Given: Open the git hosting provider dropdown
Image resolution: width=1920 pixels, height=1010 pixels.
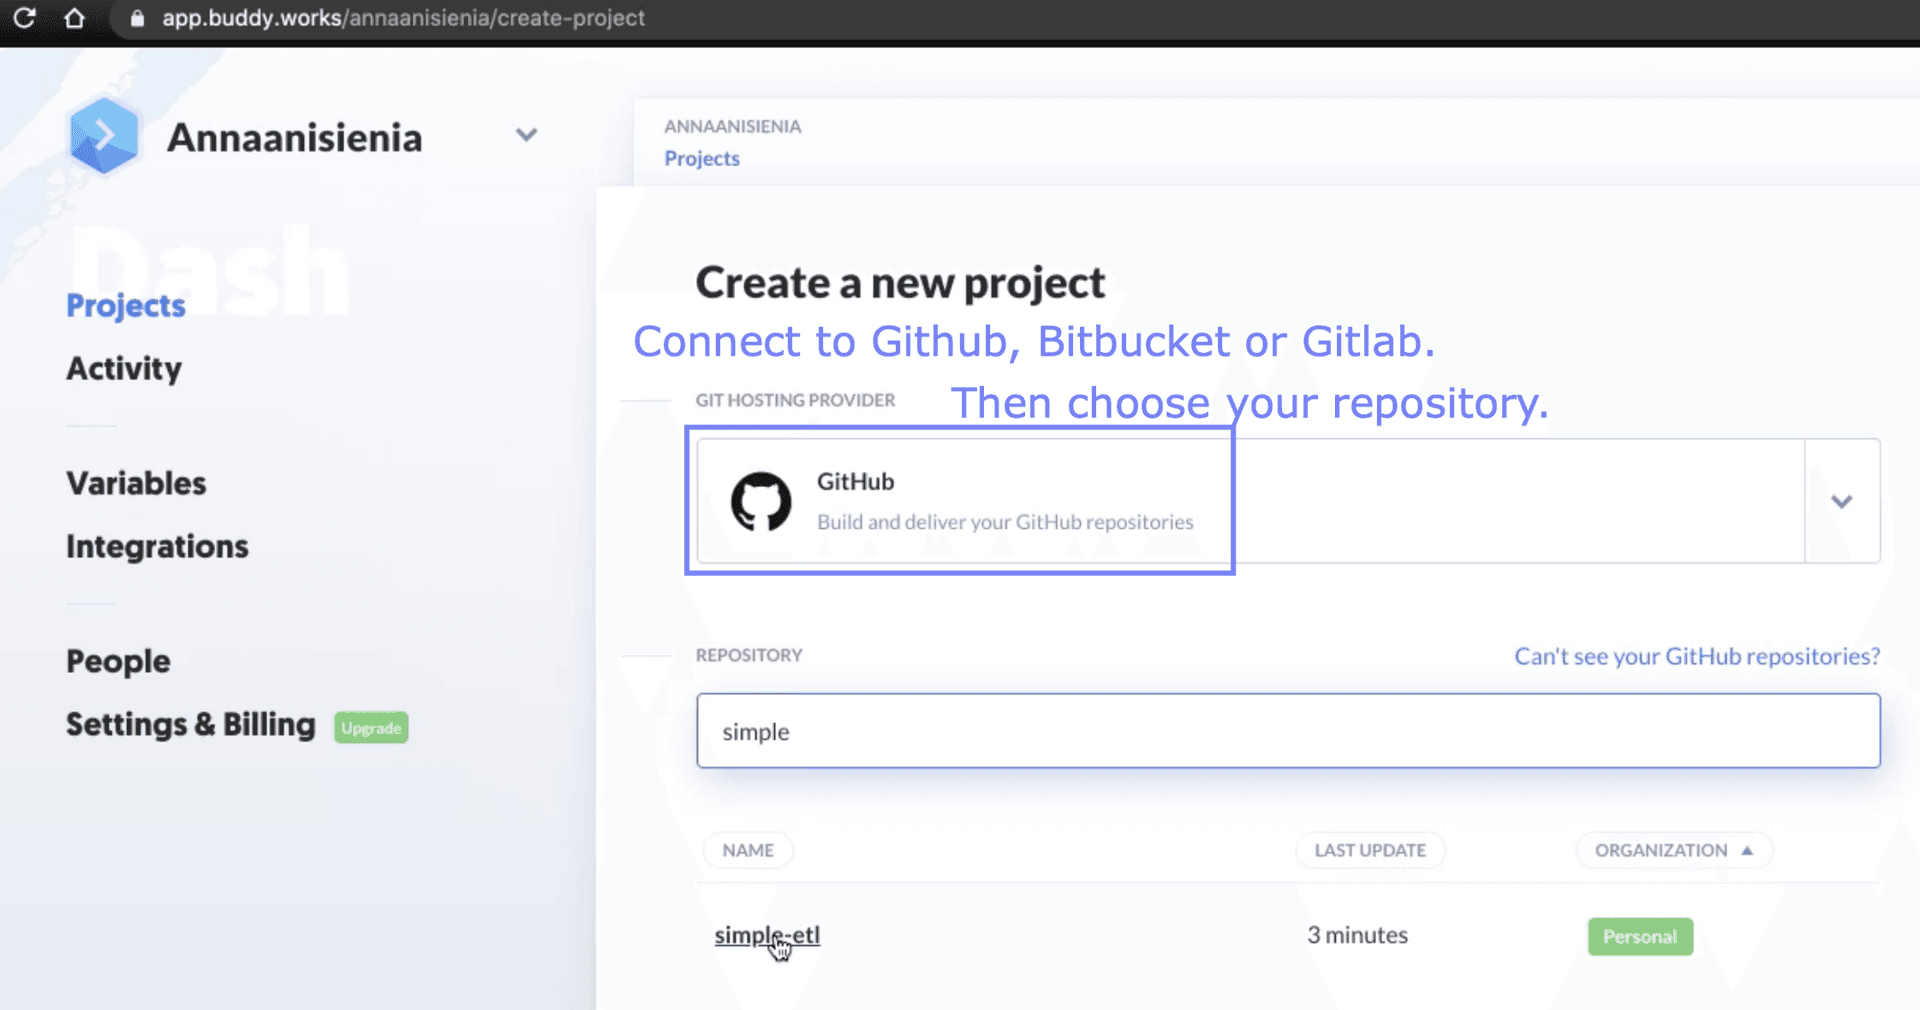Looking at the screenshot, I should pyautogui.click(x=1843, y=501).
